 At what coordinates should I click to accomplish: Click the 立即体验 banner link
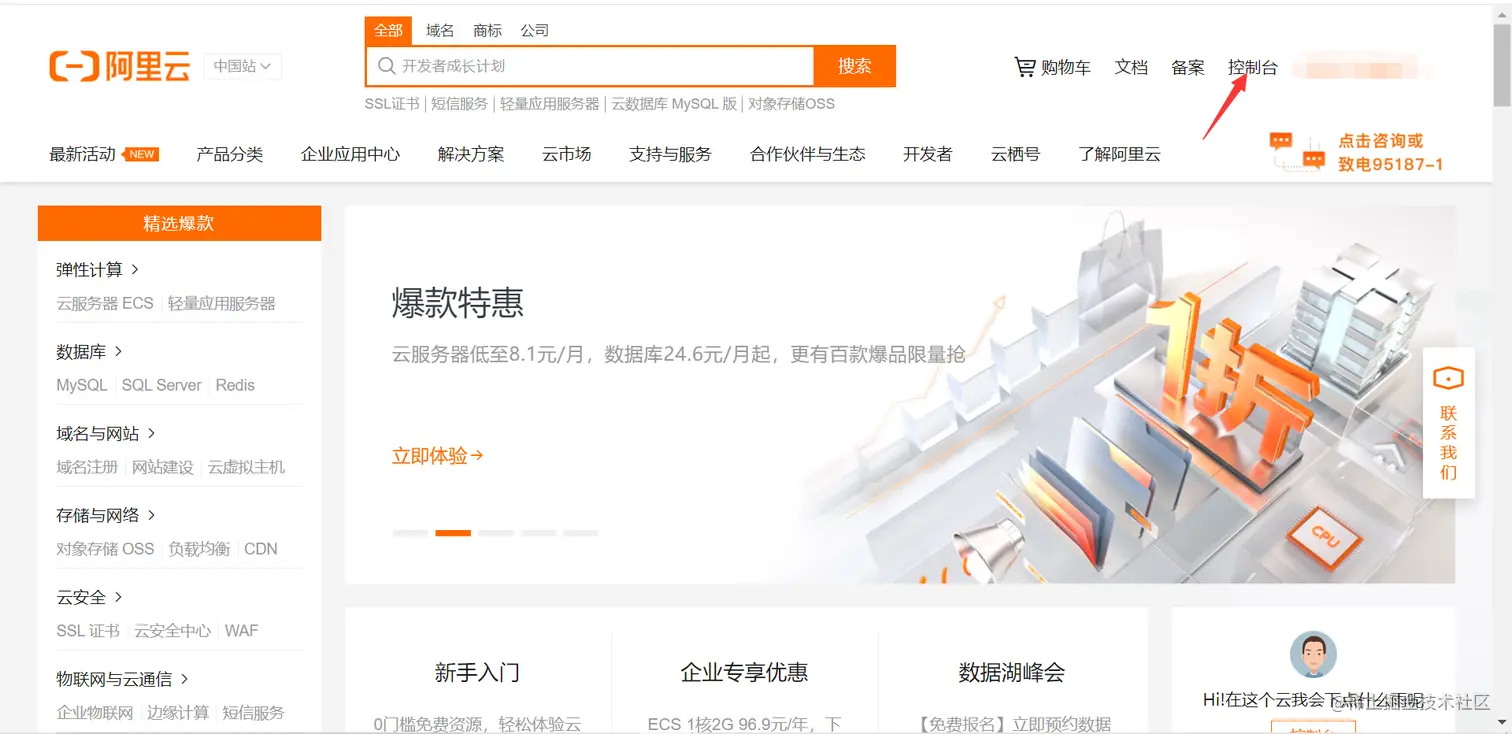point(438,455)
